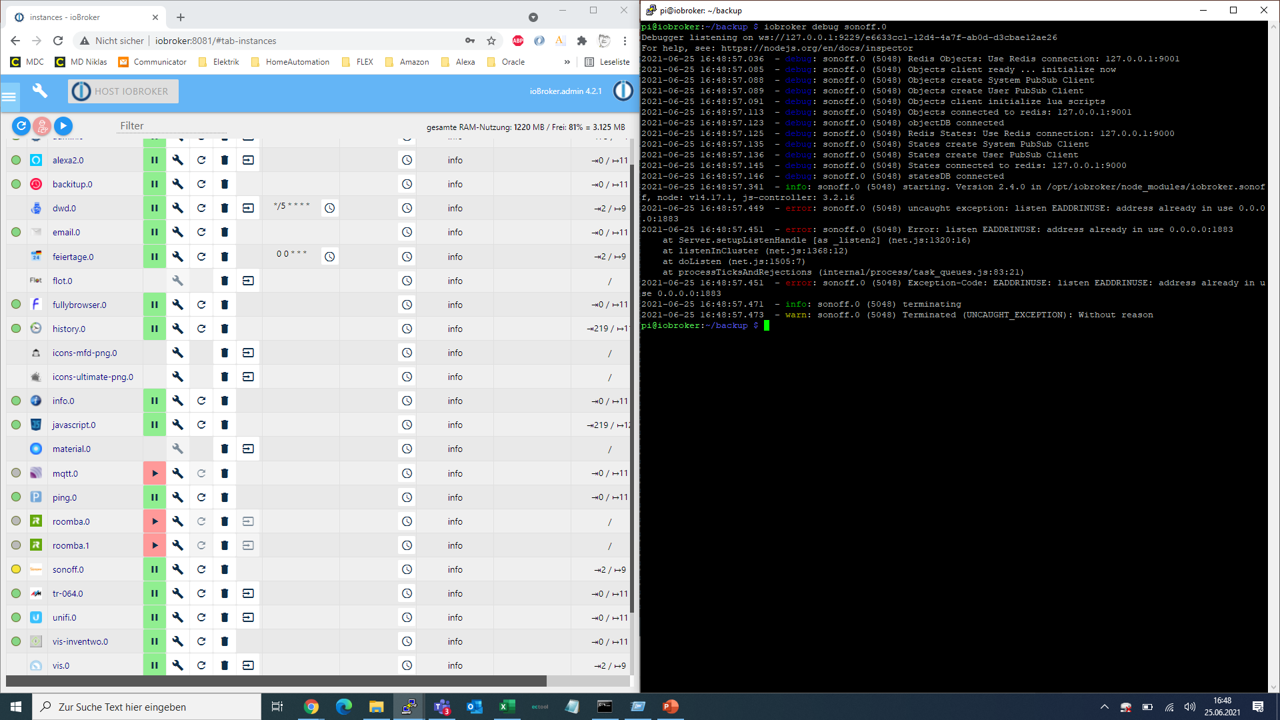
Task: Set restart schedule clock for alexa2.0
Action: (407, 160)
